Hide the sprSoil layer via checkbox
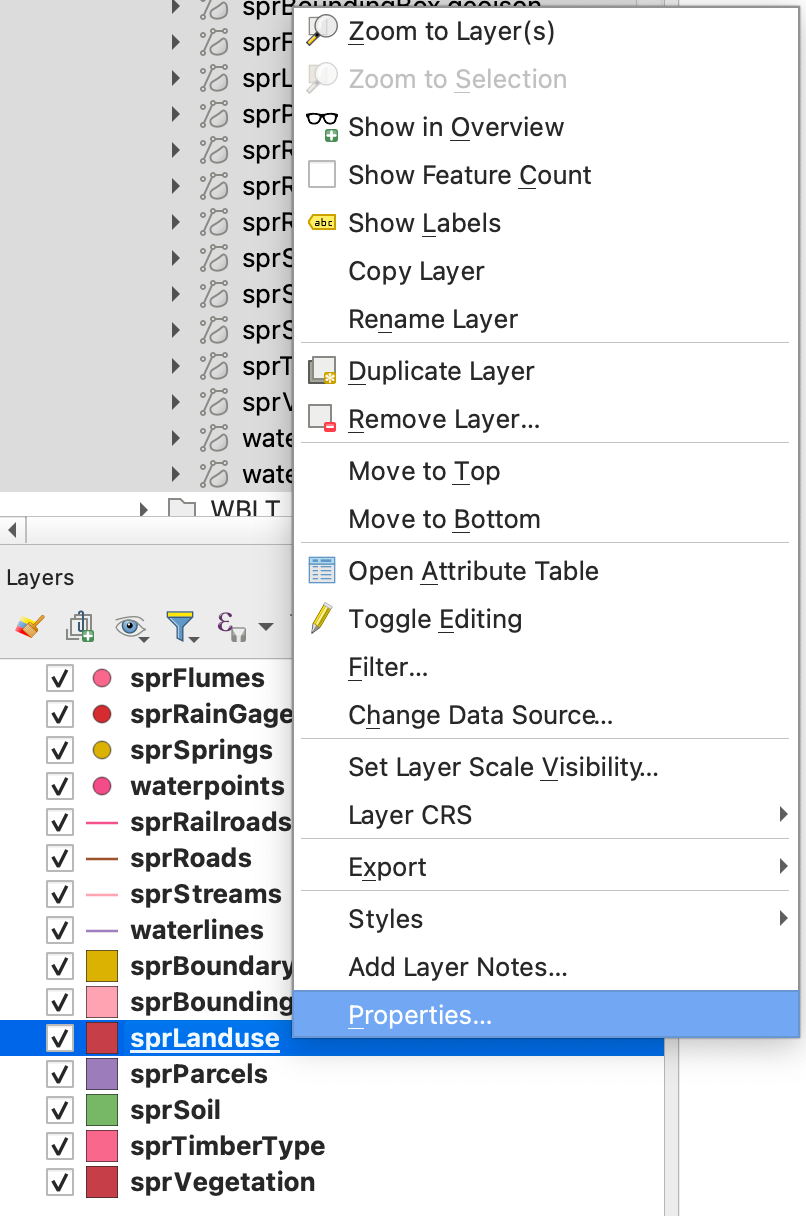The width and height of the screenshot is (806, 1216). (x=60, y=1111)
